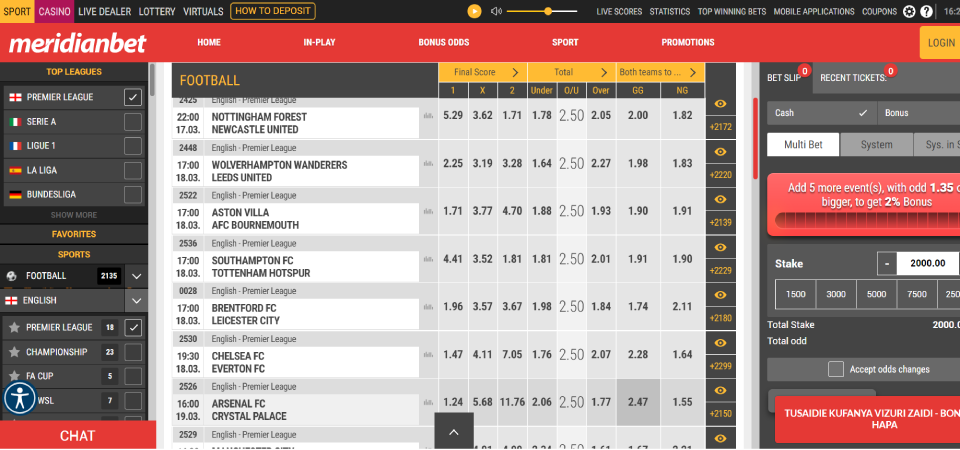Click the red page scrollbar
This screenshot has width=960, height=450.
(x=756, y=138)
